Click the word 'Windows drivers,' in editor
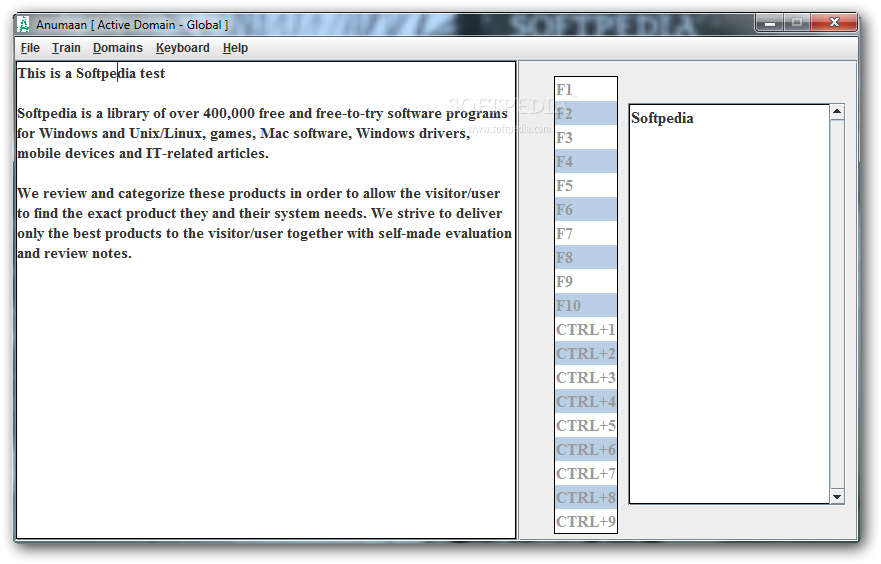Screen dimensions: 881x564 pyautogui.click(x=413, y=134)
